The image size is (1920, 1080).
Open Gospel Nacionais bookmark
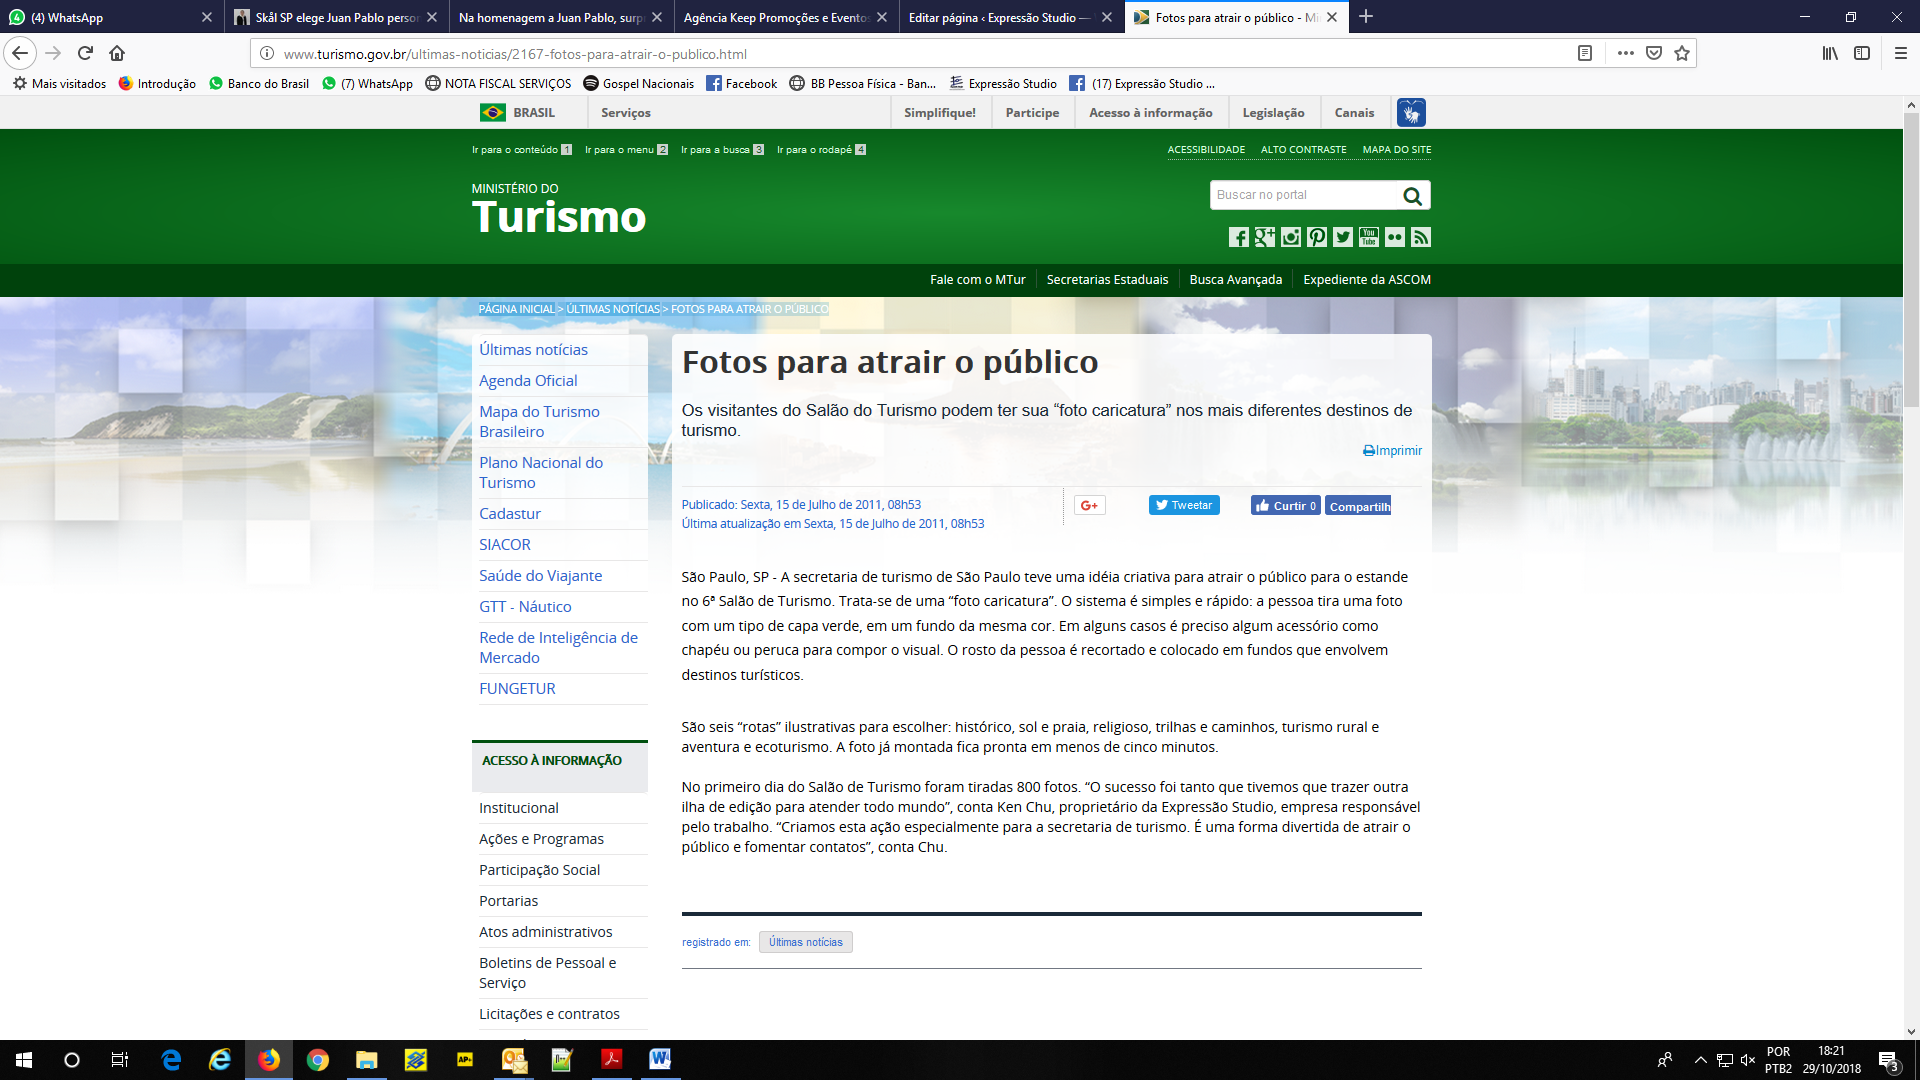[638, 84]
